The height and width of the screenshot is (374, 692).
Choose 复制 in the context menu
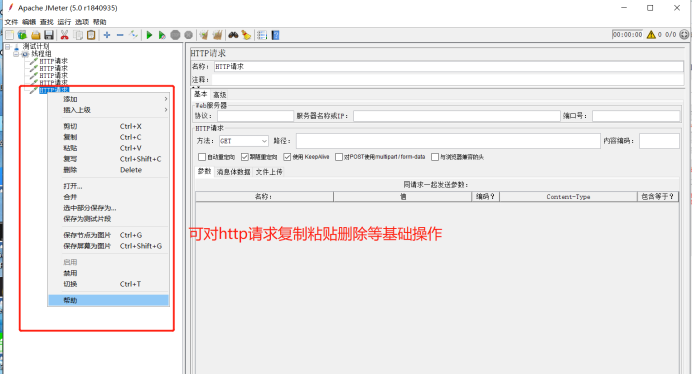(109, 137)
